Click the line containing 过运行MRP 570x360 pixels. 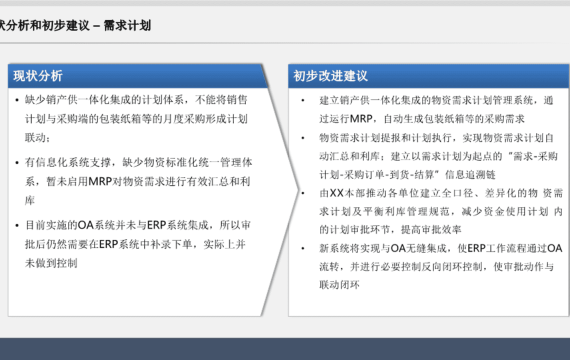[x=422, y=119]
